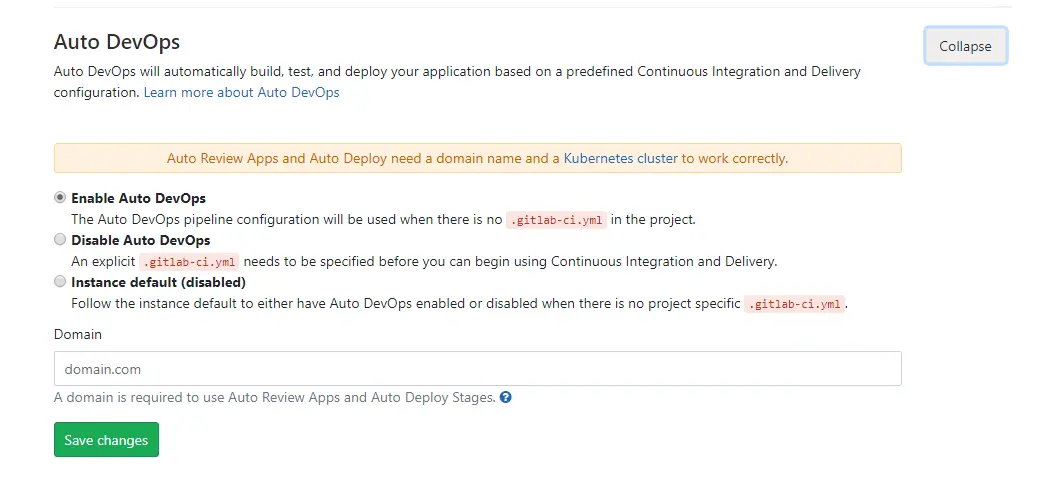Save changes with the green button
This screenshot has width=1056, height=480.
pos(106,440)
